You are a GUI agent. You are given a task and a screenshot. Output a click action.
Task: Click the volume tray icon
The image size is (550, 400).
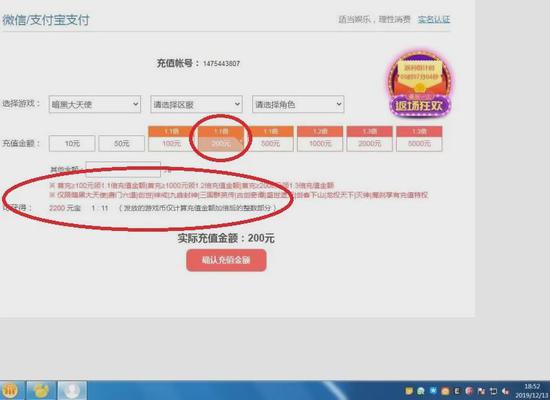pyautogui.click(x=505, y=391)
